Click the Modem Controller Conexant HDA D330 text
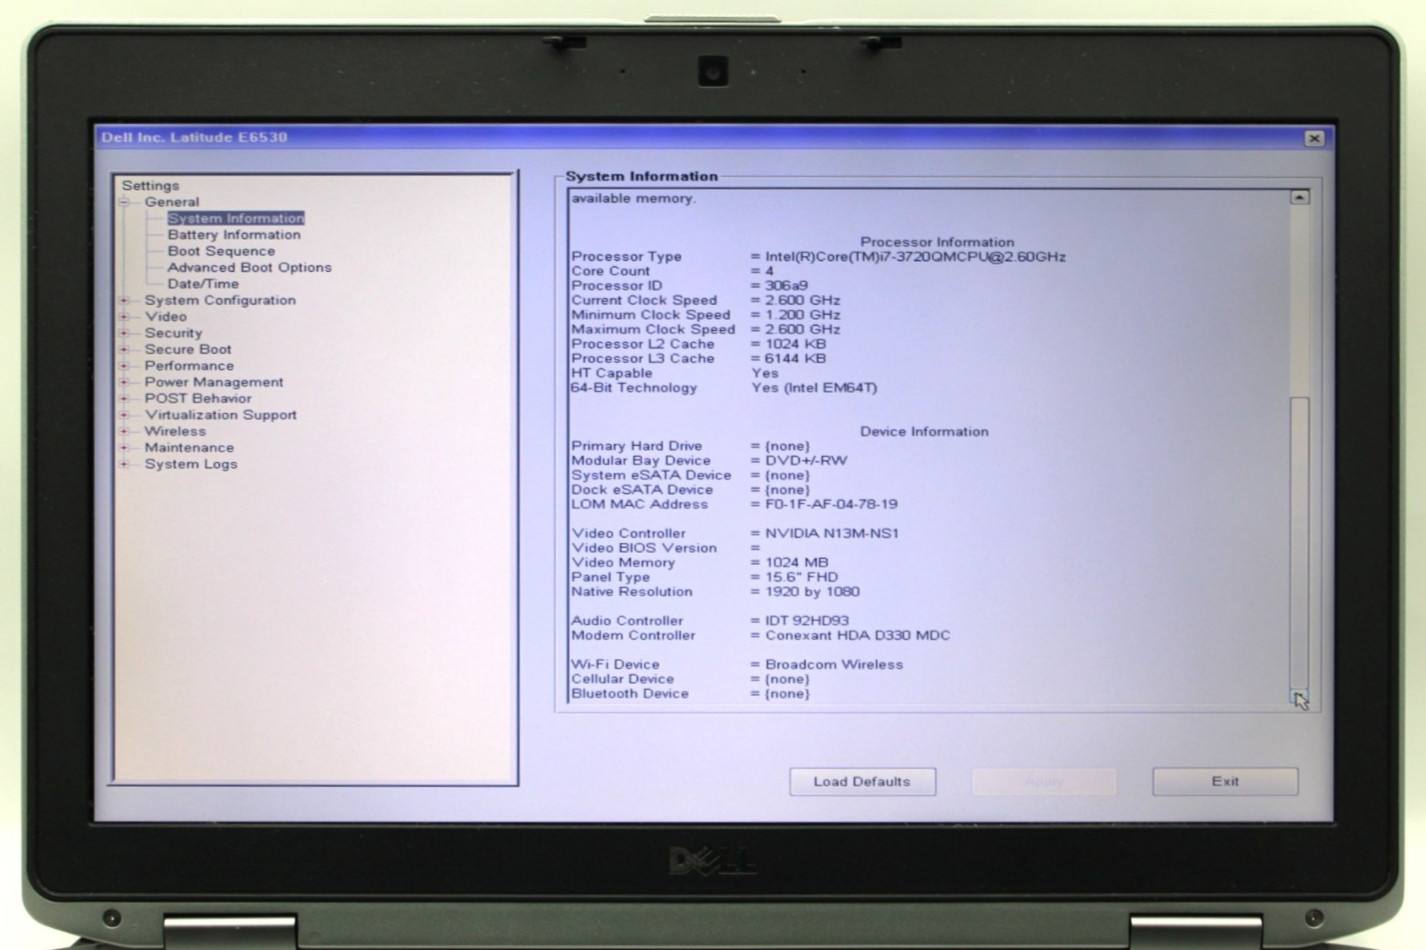The height and width of the screenshot is (950, 1426). pyautogui.click(x=858, y=636)
